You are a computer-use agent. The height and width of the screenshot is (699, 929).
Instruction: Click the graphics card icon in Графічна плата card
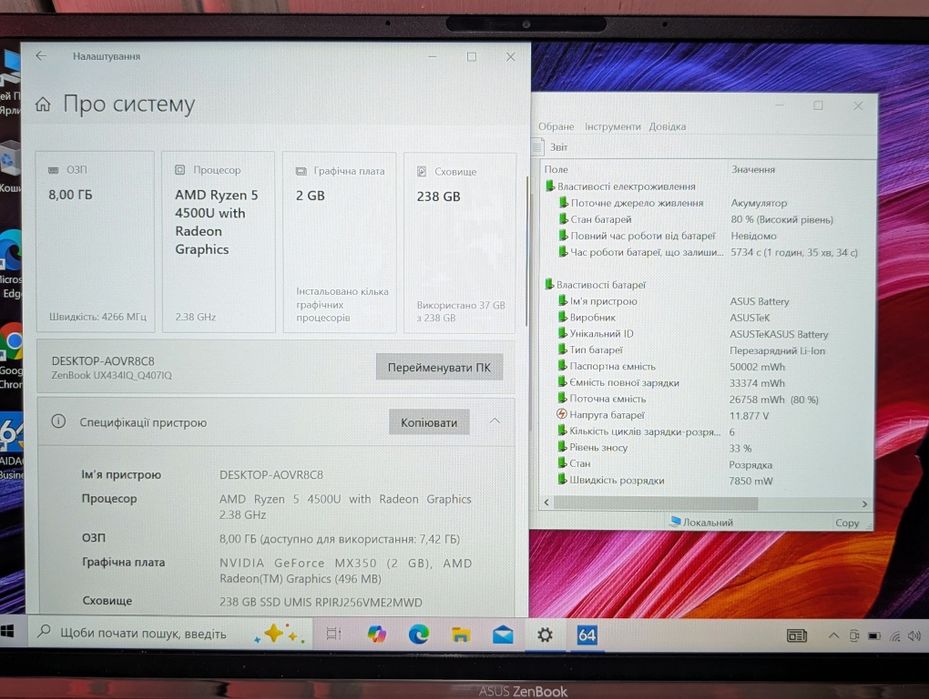(x=301, y=171)
